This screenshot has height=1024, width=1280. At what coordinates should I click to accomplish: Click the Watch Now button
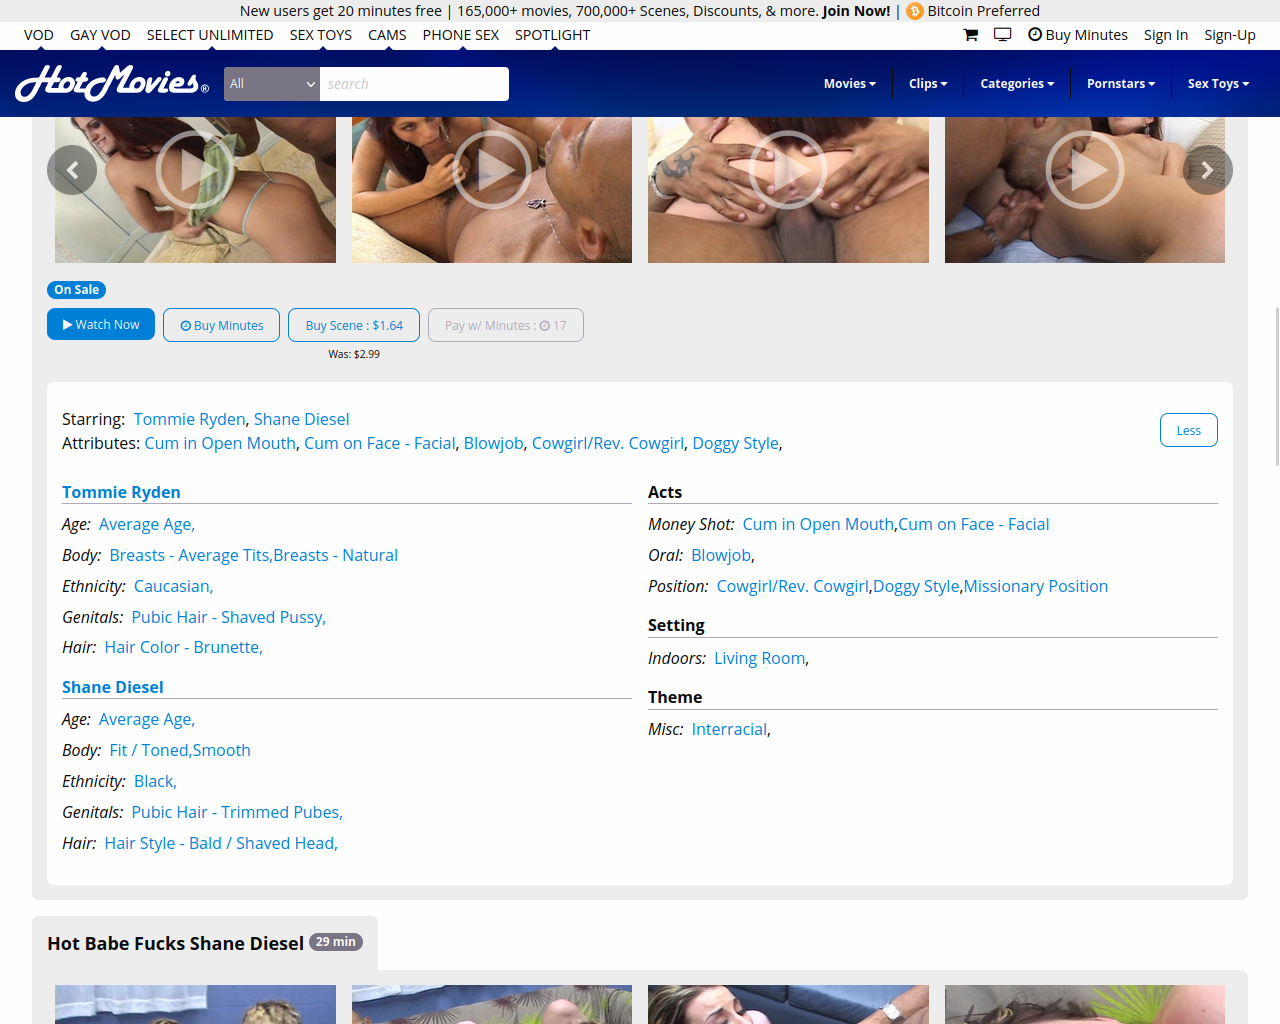pos(101,324)
